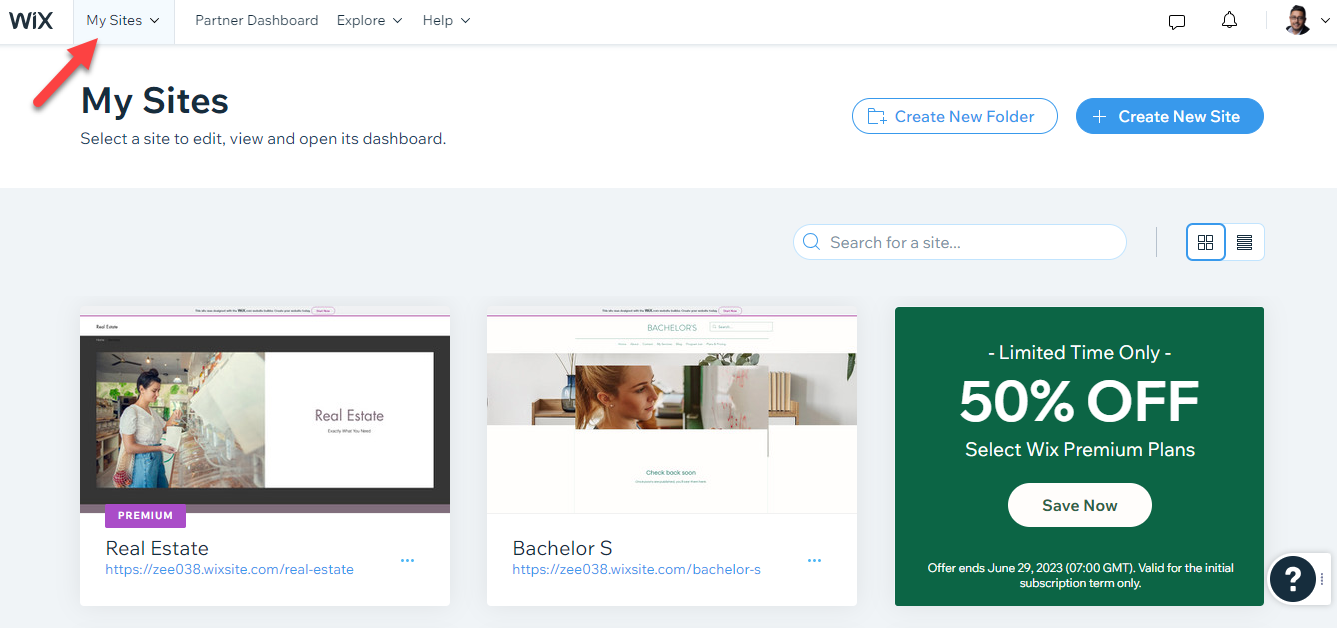The image size is (1337, 628).
Task: Click the Bachelor S site name
Action: 562,548
